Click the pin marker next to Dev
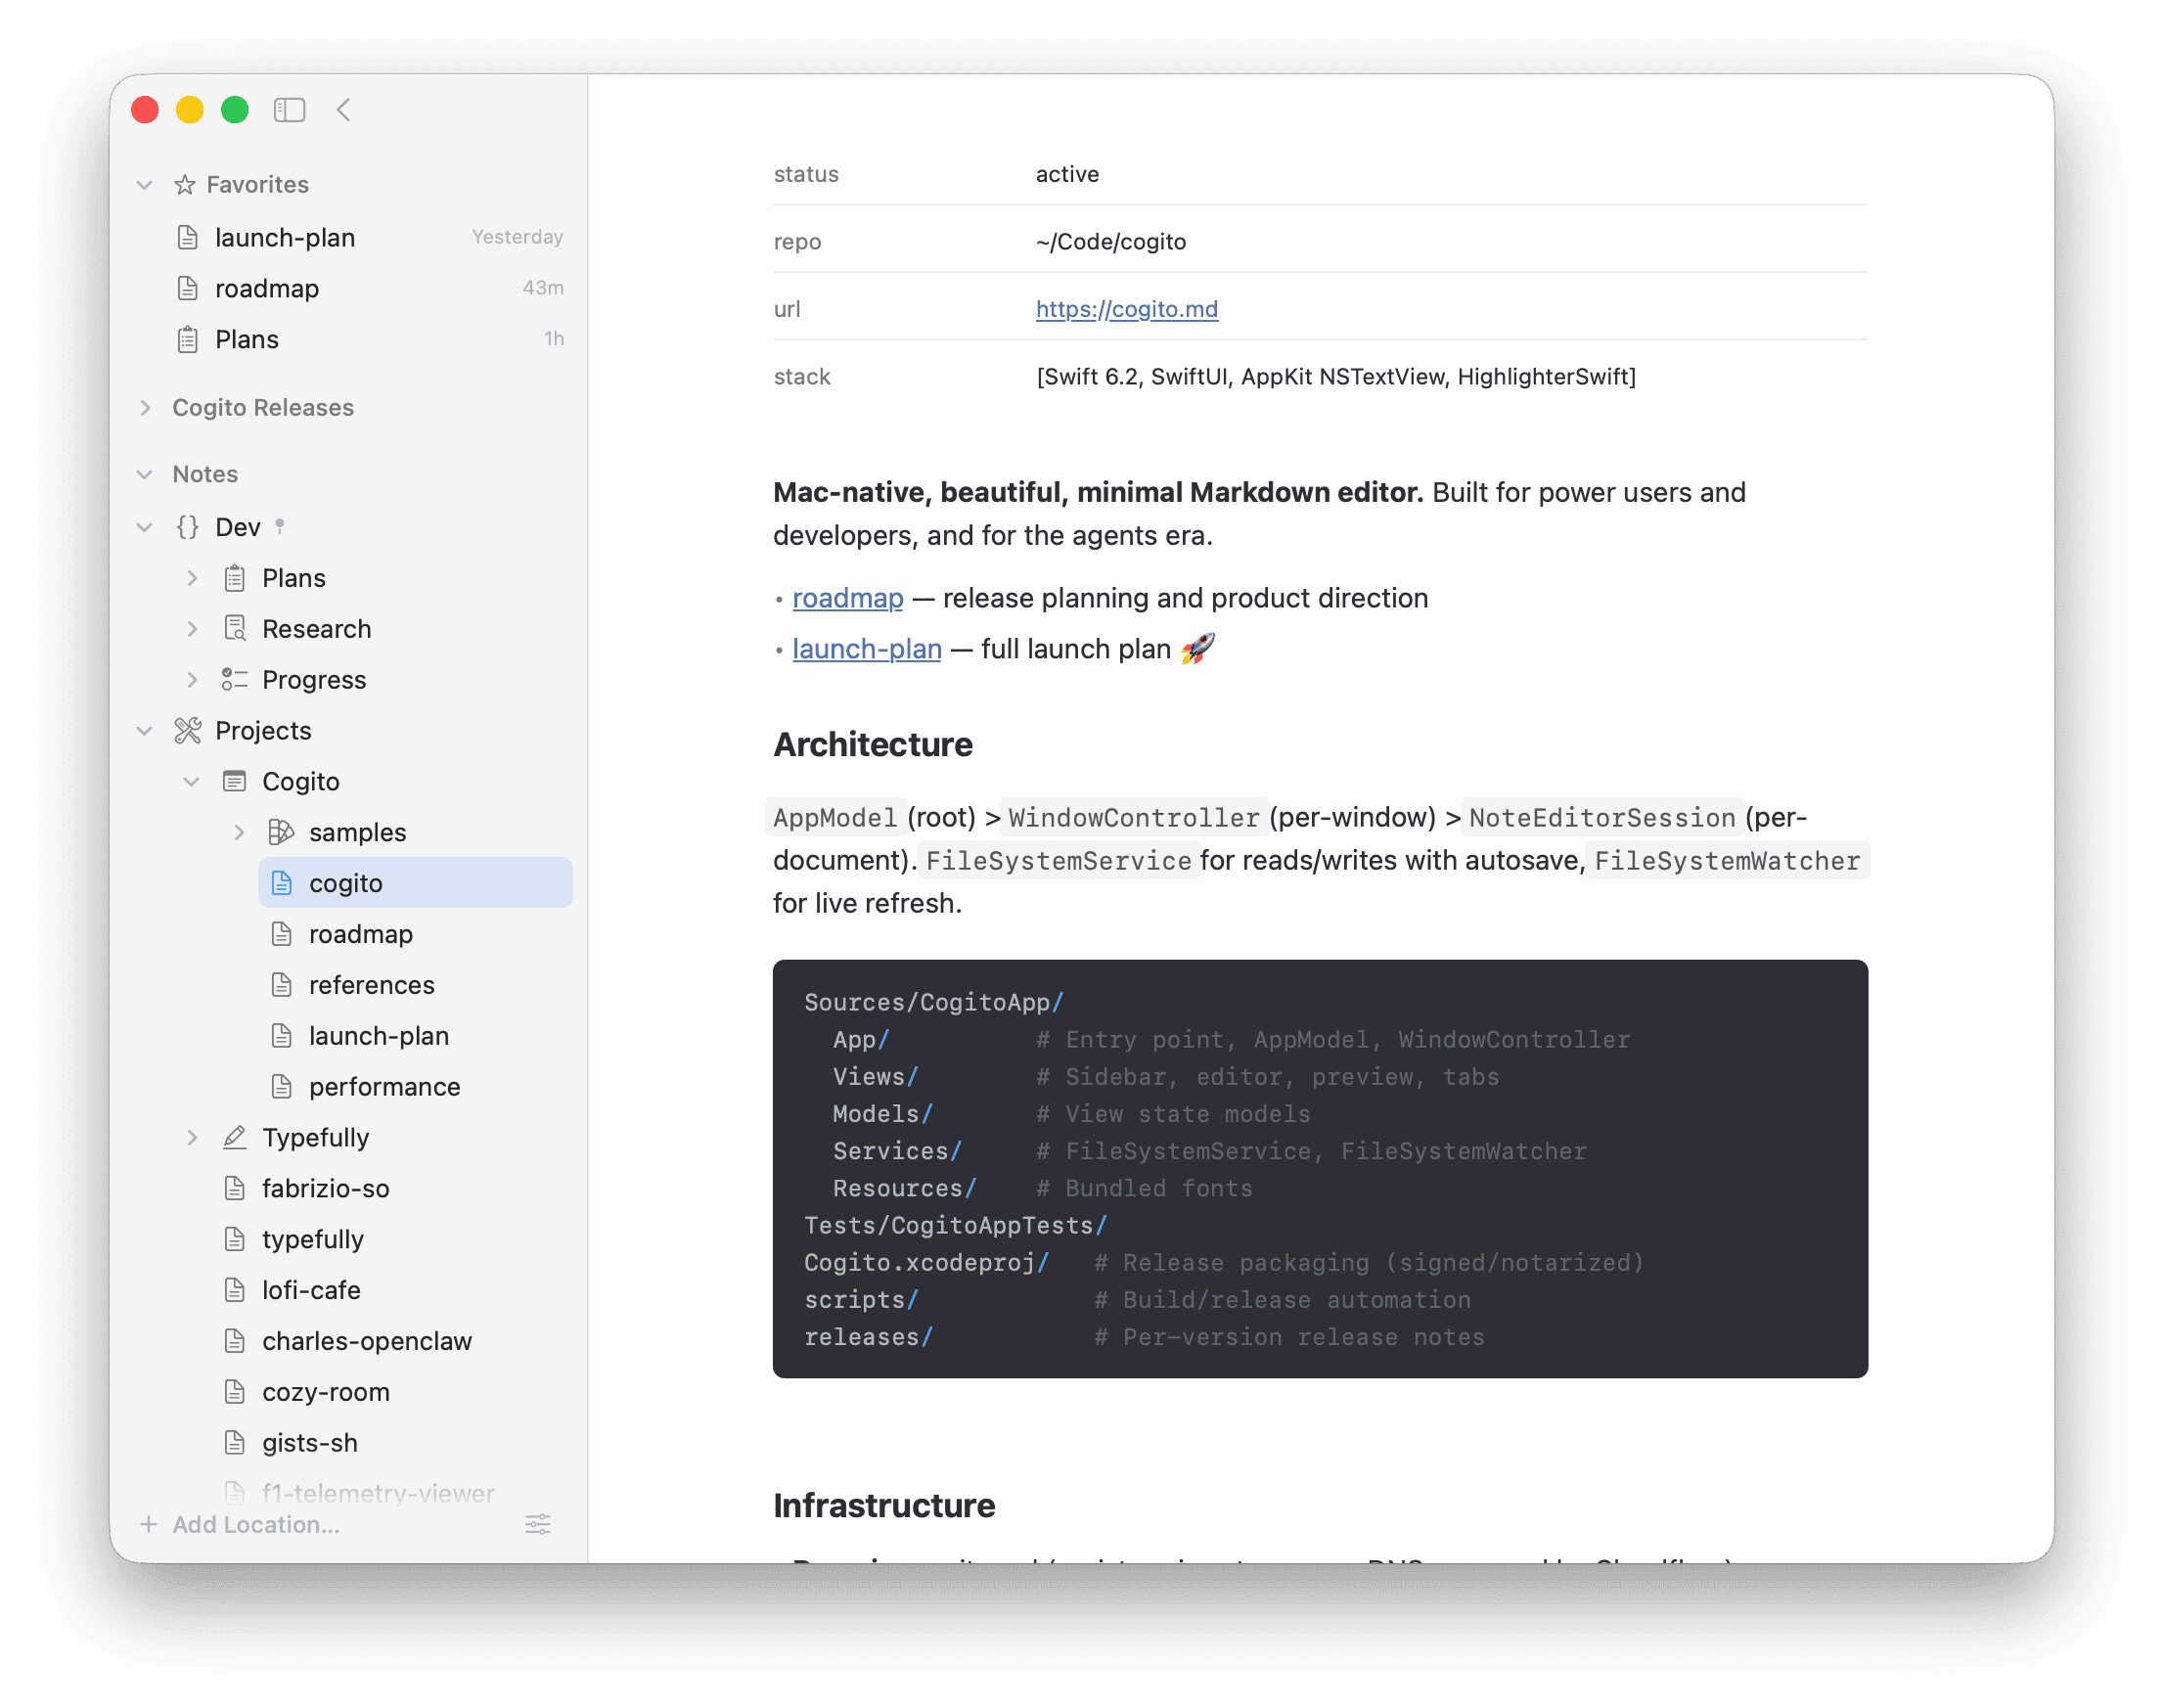Screen dimensions: 2164x1708 pyautogui.click(x=280, y=526)
